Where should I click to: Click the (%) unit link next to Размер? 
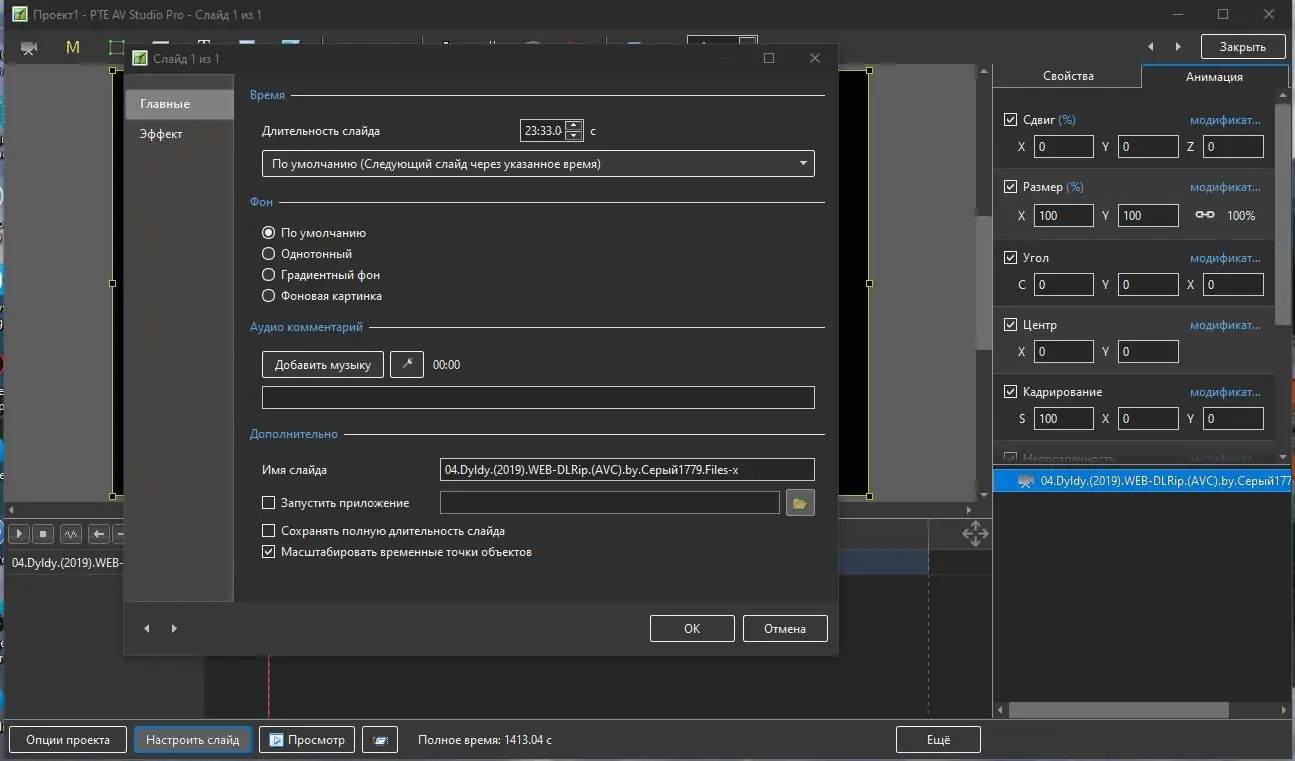click(x=1074, y=187)
